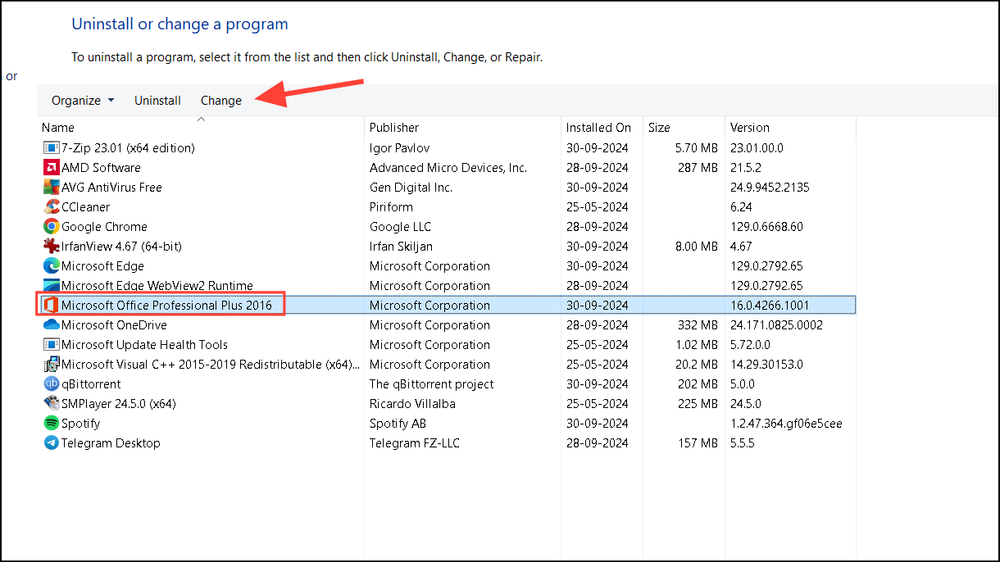
Task: Click the Telegram Desktop icon
Action: tap(51, 443)
